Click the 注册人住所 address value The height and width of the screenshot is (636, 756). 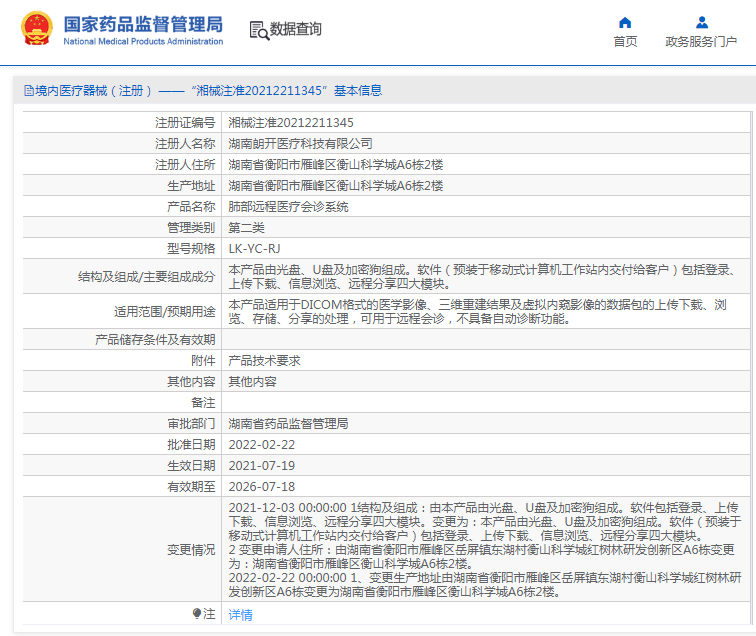336,165
